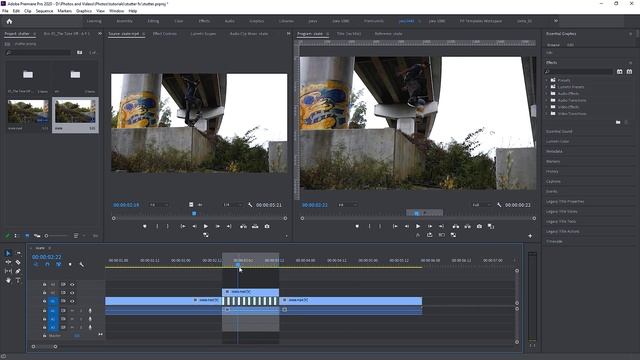This screenshot has height=360, width=640.
Task: Click Lift button in Program monitor
Action: coord(456,226)
